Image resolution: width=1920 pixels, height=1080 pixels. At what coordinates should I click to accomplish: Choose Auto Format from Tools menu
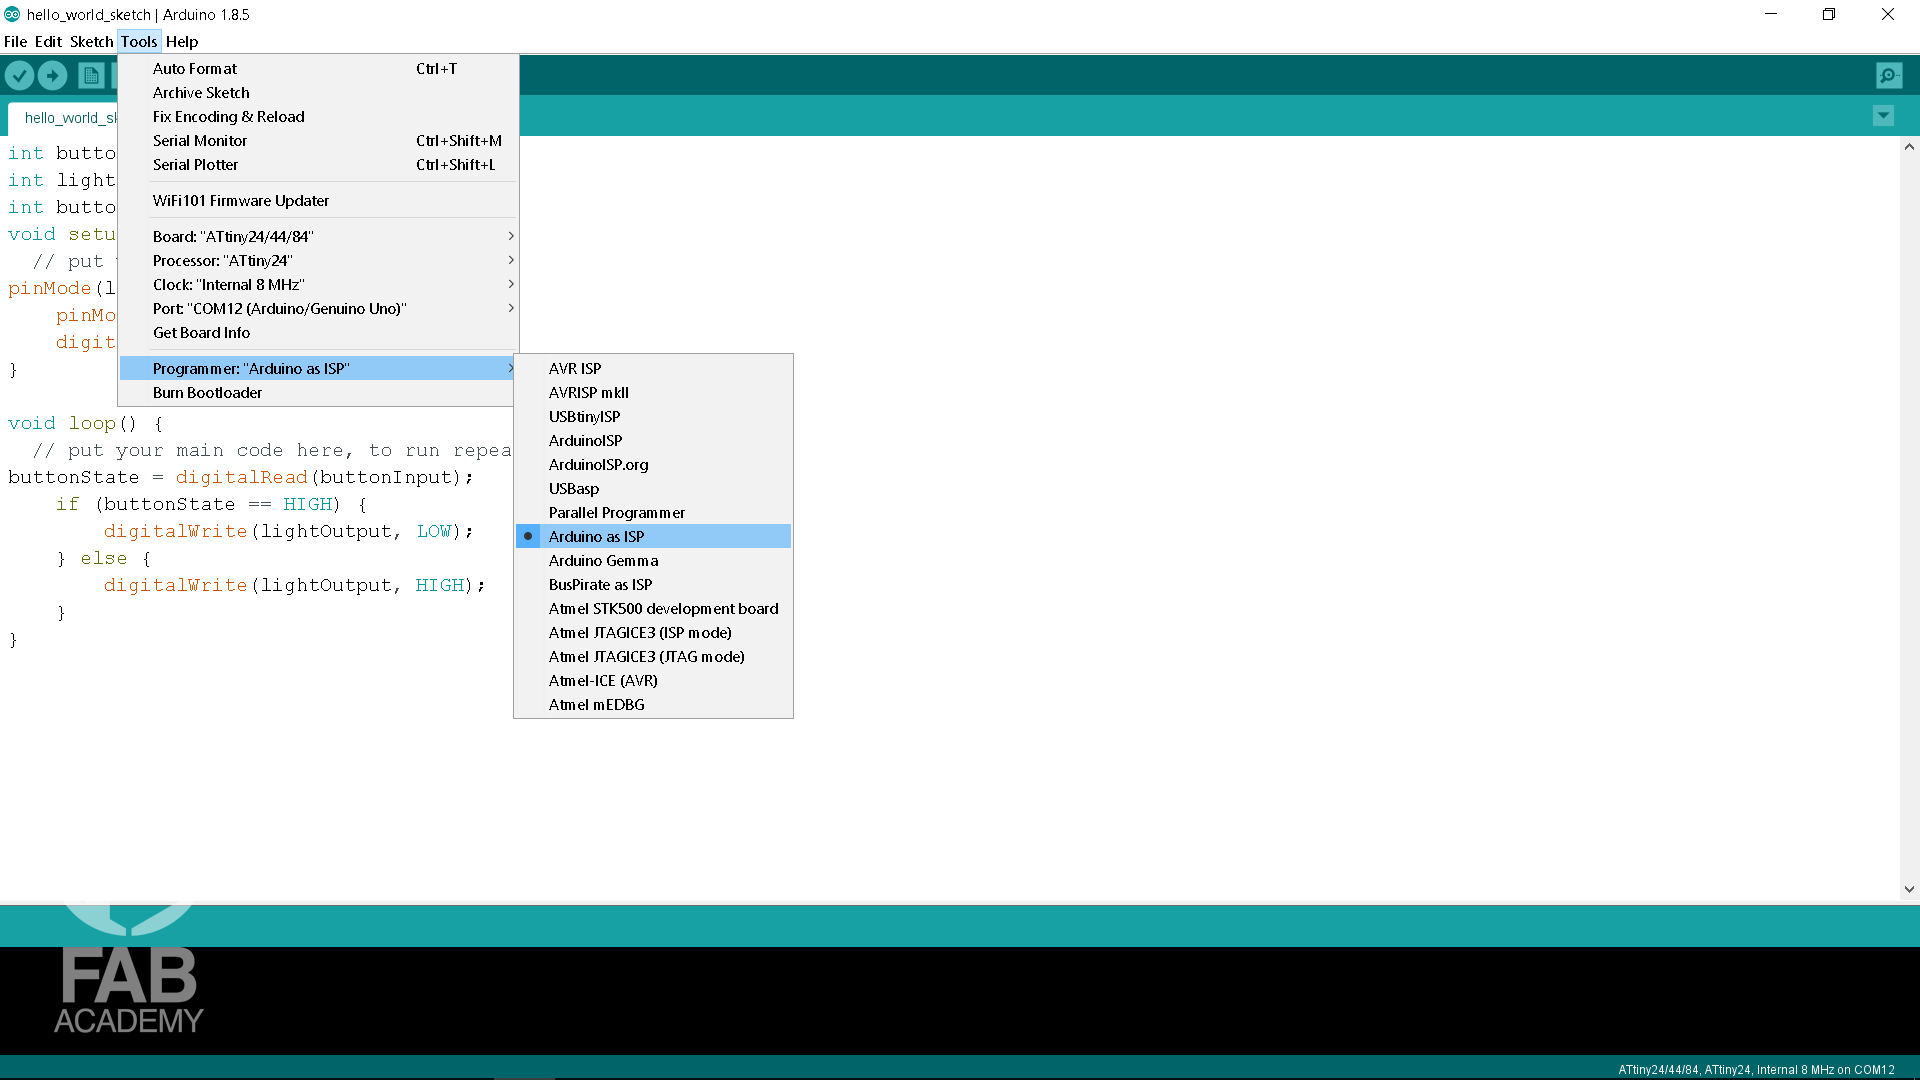pyautogui.click(x=319, y=69)
